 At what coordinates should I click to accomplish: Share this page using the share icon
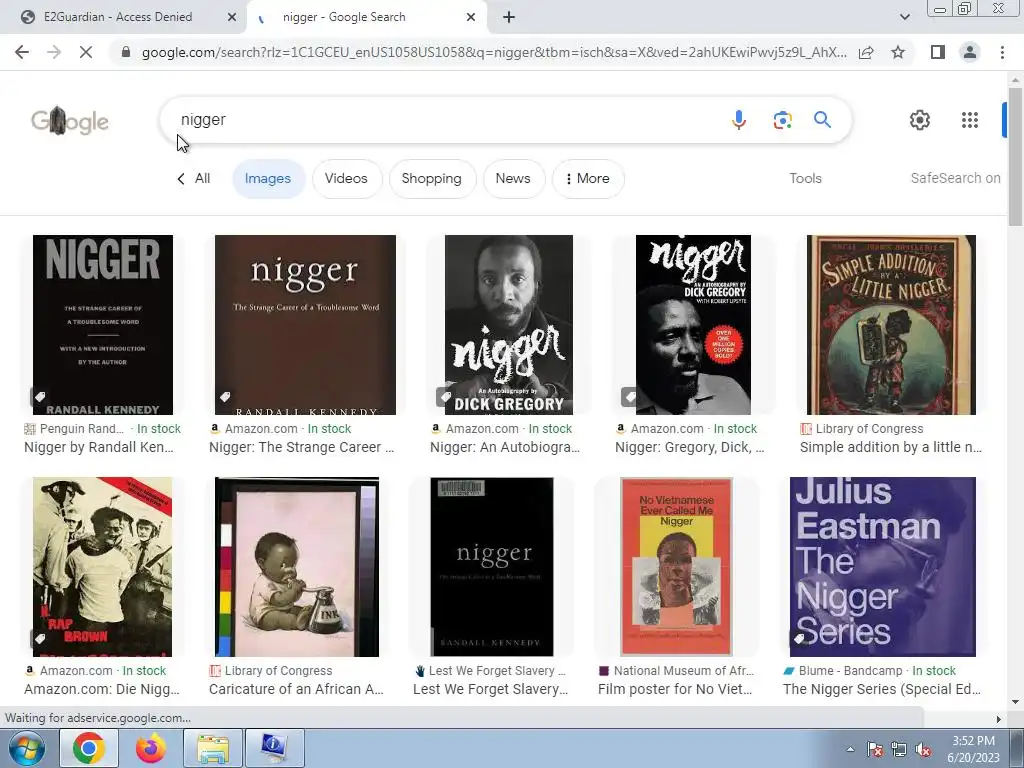(866, 52)
